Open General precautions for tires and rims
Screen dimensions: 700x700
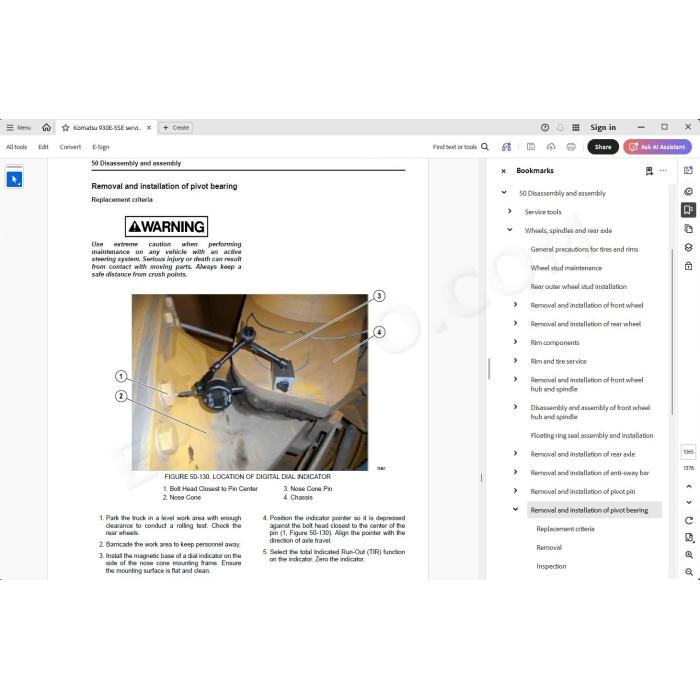[584, 249]
